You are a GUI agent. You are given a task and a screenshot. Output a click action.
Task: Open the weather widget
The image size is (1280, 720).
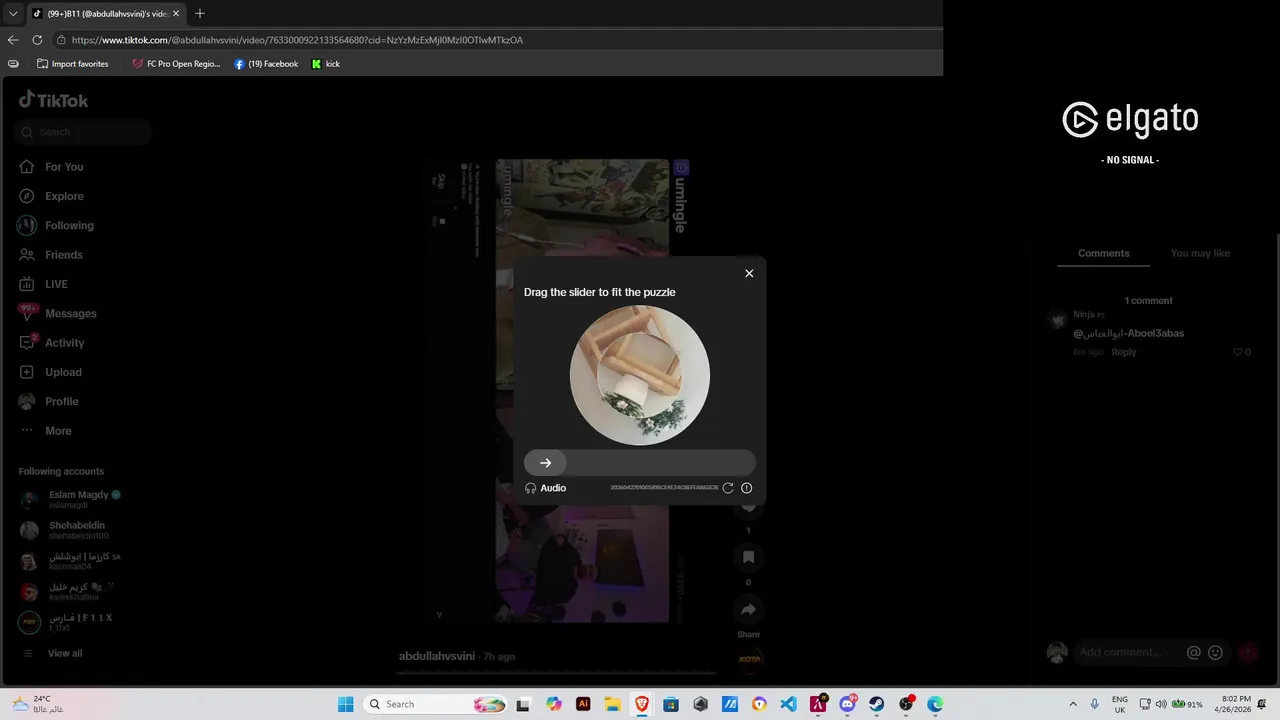(x=37, y=704)
